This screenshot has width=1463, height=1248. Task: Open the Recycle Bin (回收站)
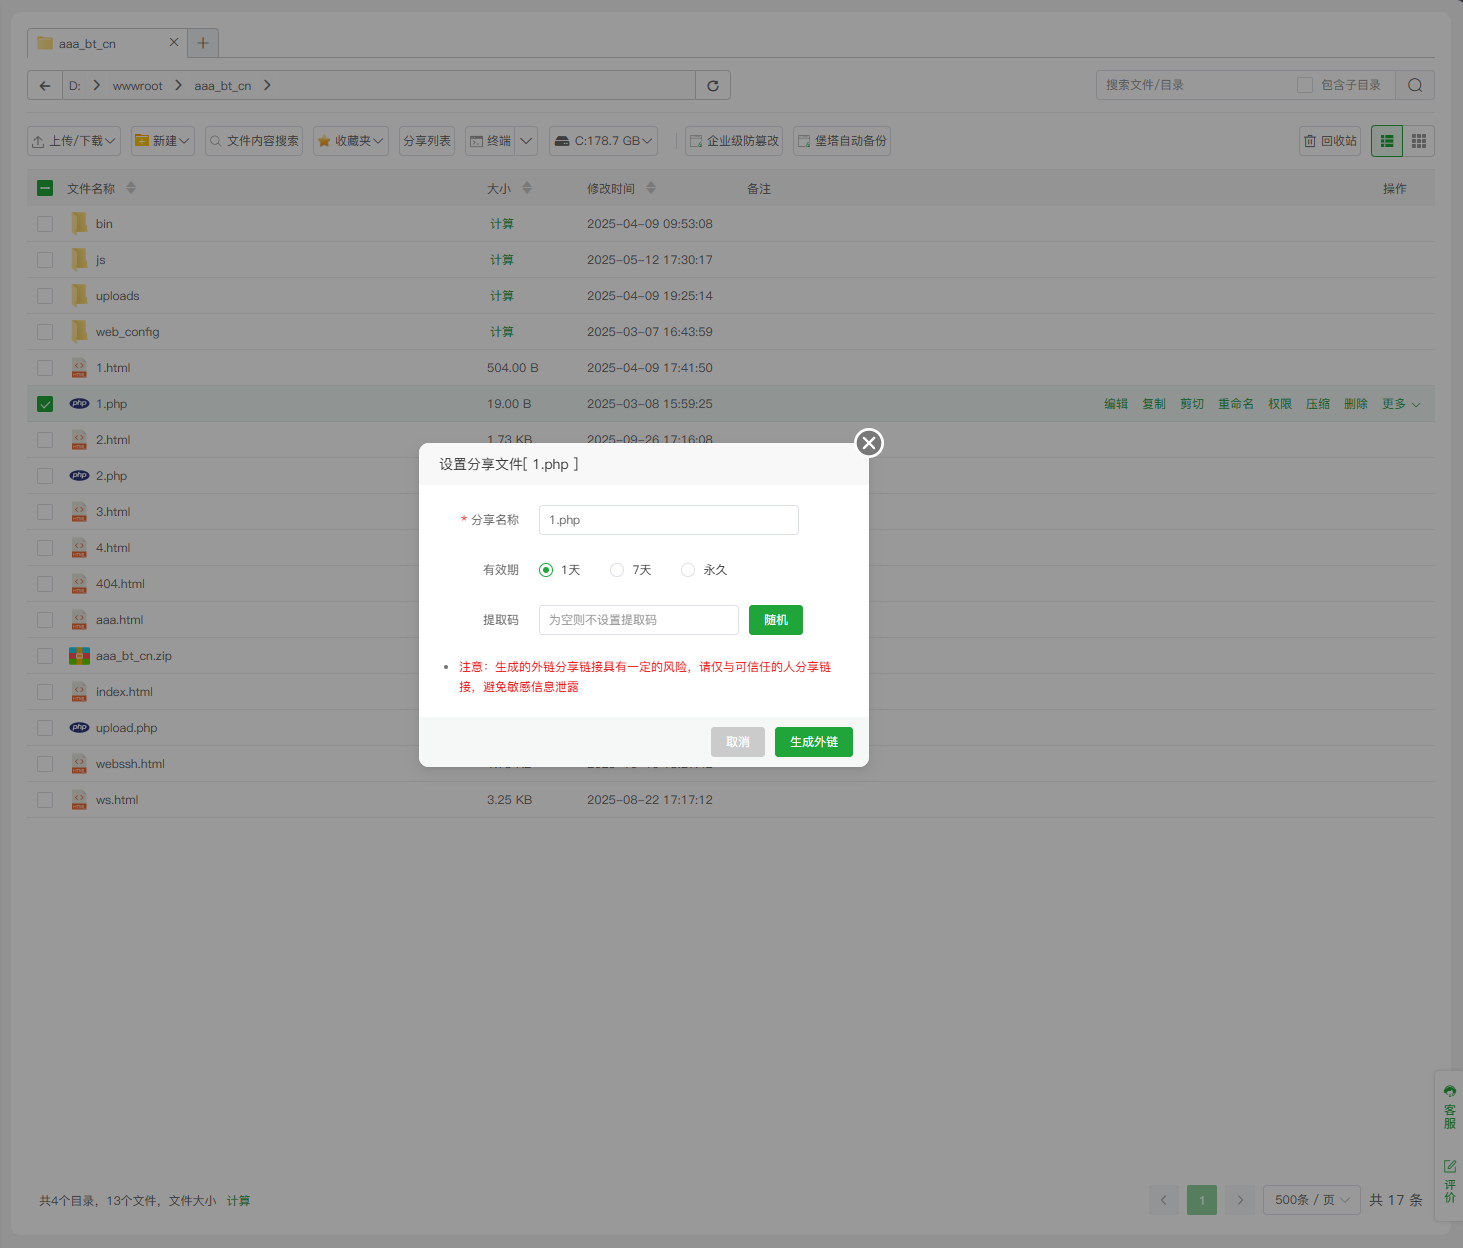point(1330,141)
